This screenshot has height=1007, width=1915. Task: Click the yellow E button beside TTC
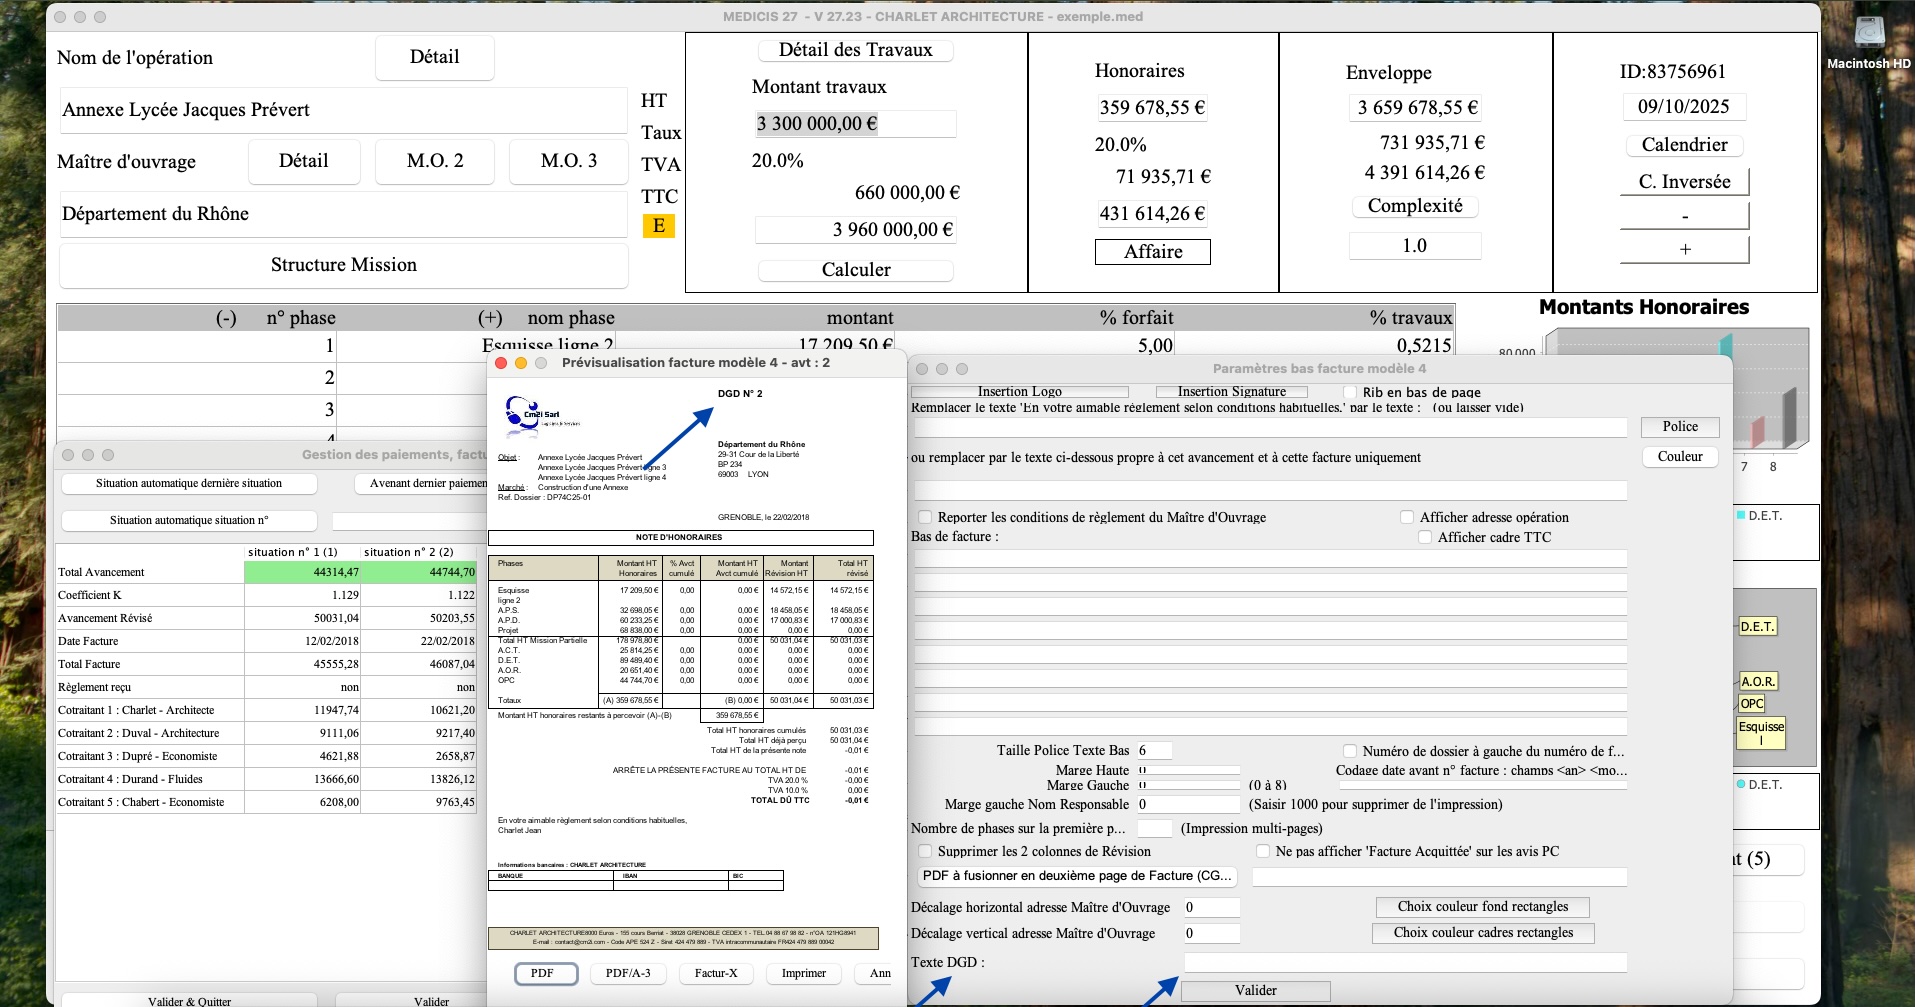[658, 226]
